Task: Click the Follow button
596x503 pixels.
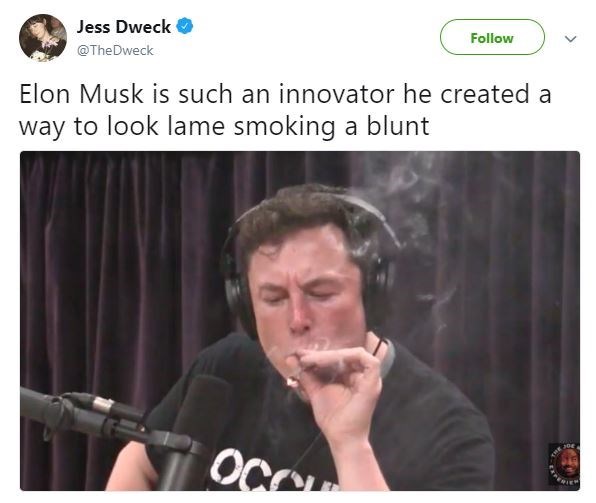Action: point(492,37)
